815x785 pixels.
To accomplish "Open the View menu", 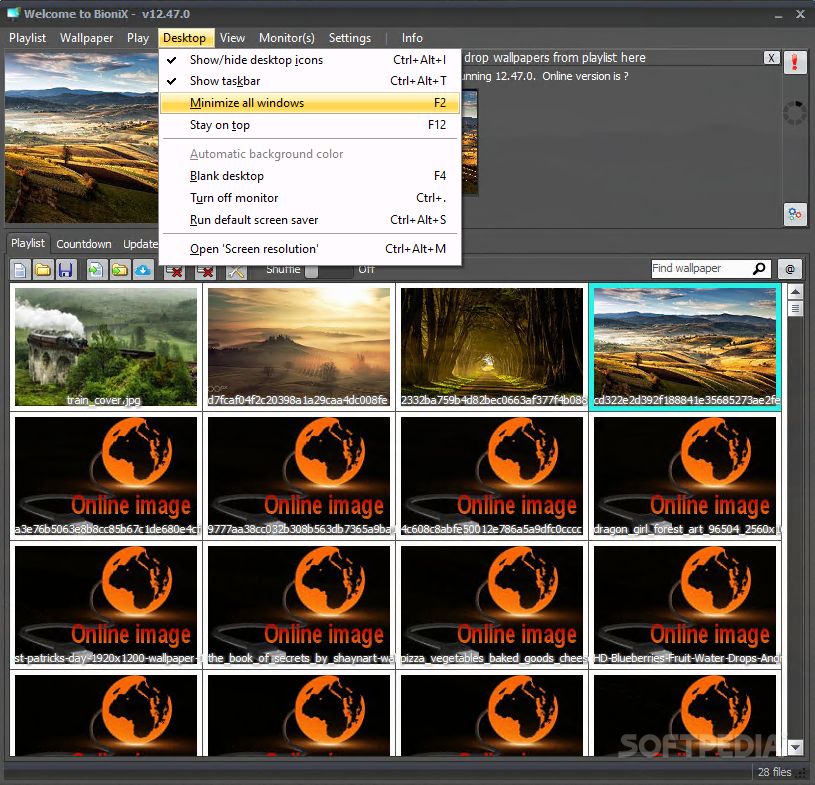I will pos(232,38).
